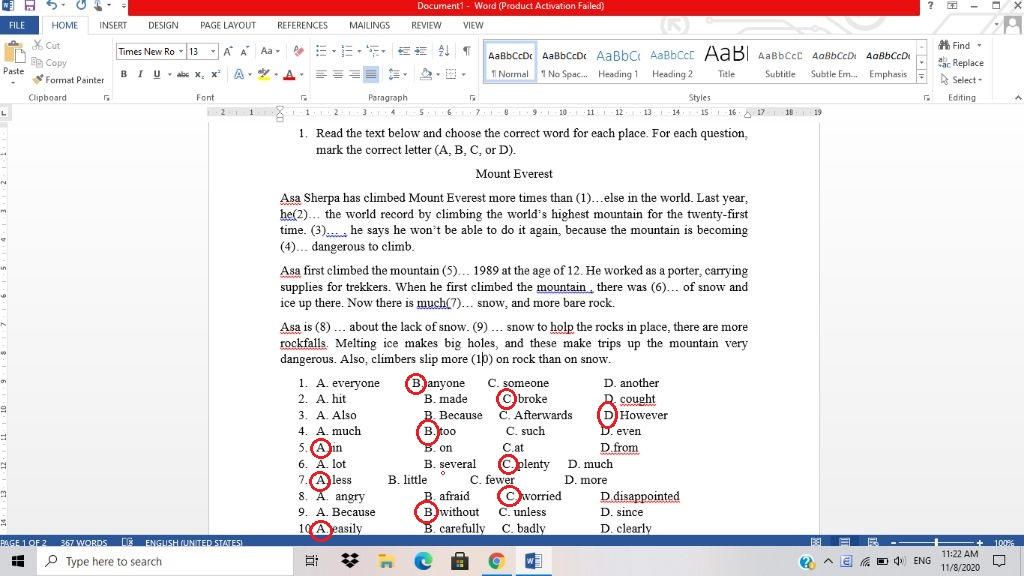1024x576 pixels.
Task: Switch to REFERENCES tab
Action: (302, 25)
